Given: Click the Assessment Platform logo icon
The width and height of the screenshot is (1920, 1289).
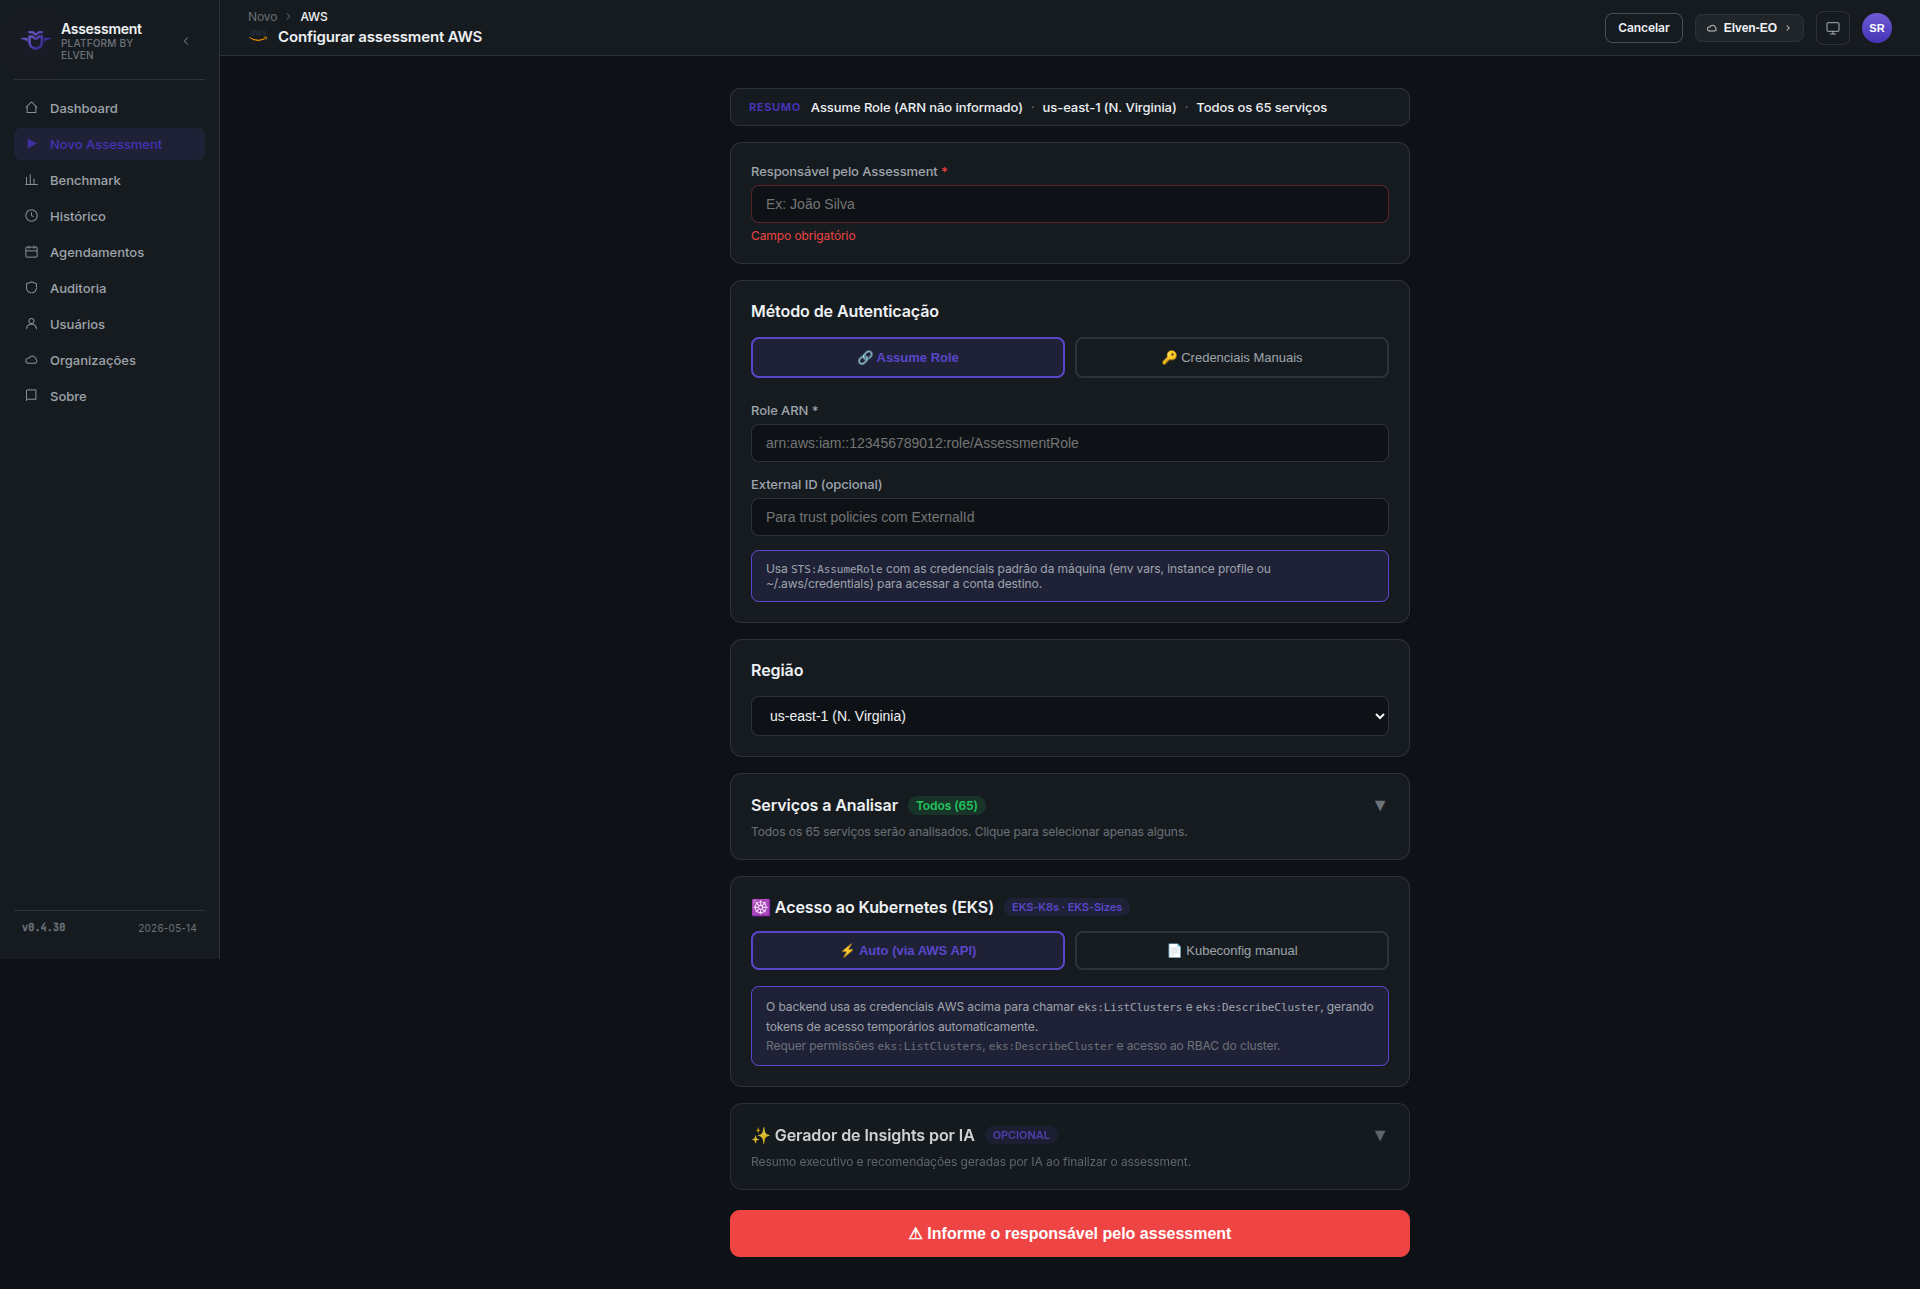Looking at the screenshot, I should (x=35, y=40).
